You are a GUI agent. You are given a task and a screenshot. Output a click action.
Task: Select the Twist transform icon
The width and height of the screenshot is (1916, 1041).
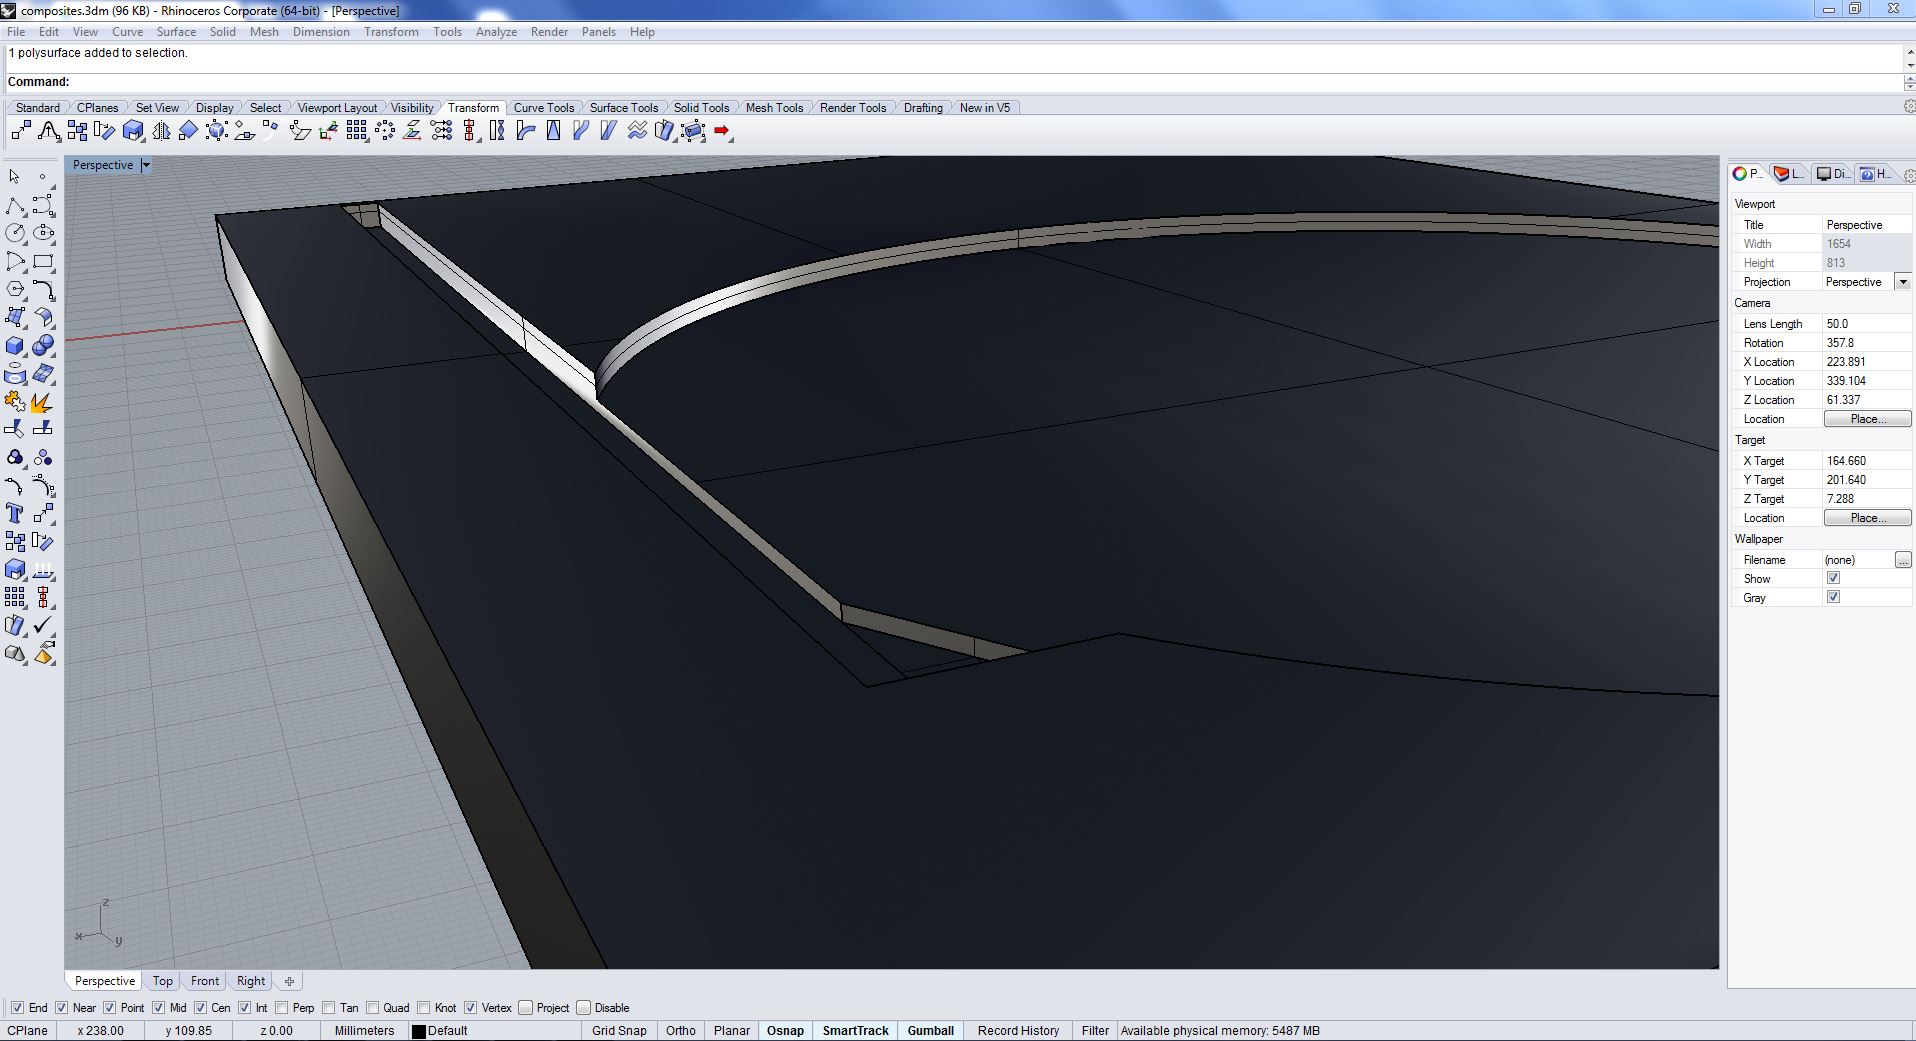[x=497, y=131]
